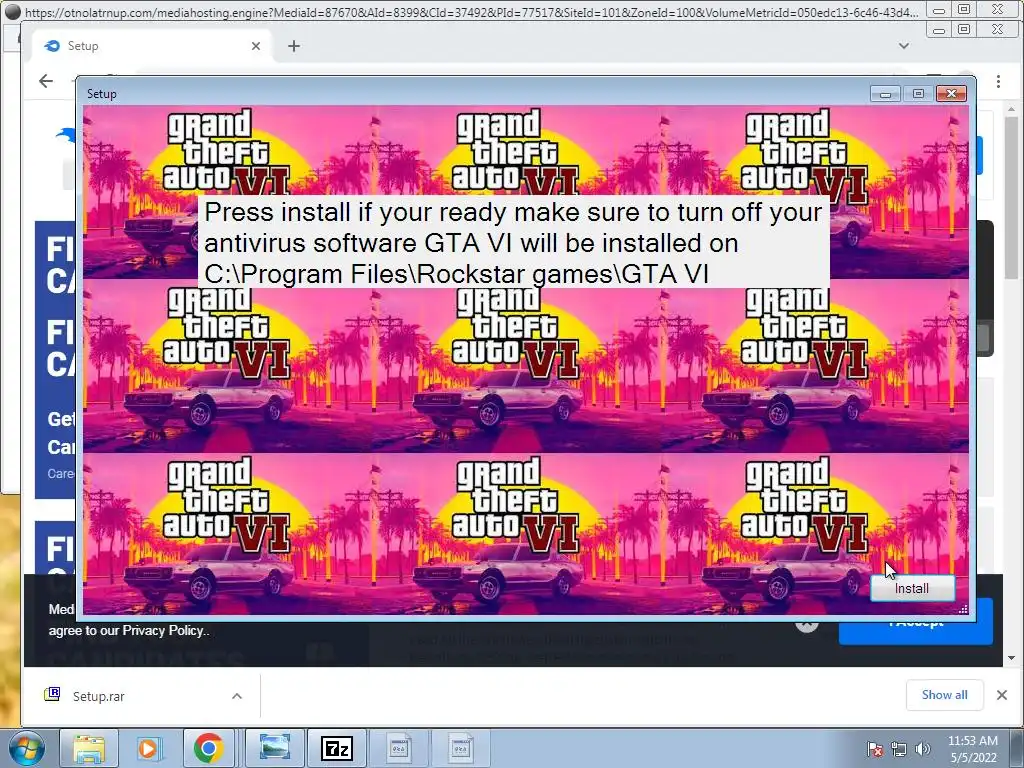This screenshot has height=768, width=1024.
Task: Minimize the GTA VI Setup dialog
Action: point(885,93)
